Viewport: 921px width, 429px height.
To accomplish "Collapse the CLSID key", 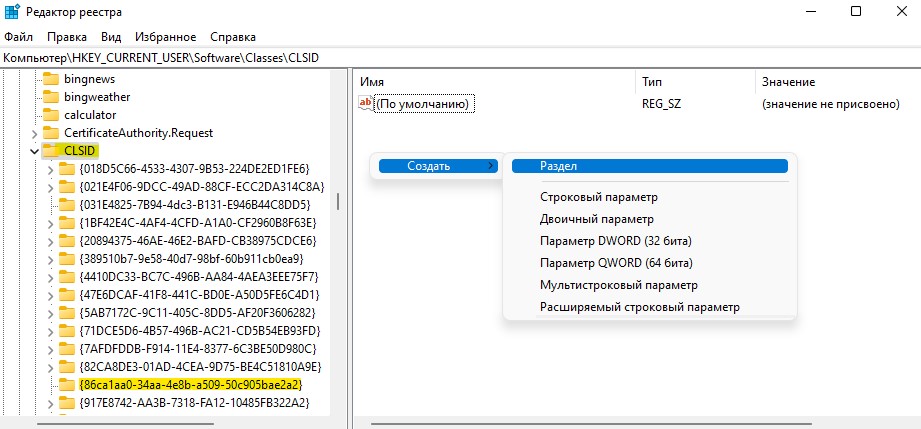I will pos(35,151).
